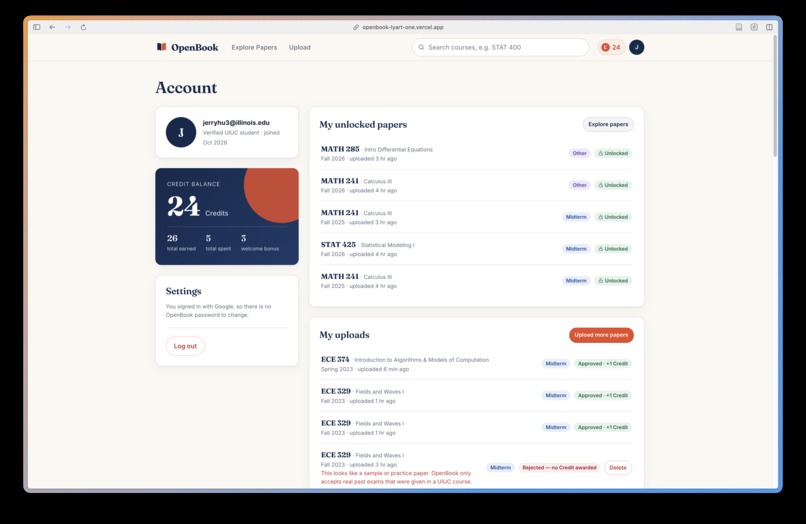Click the search magnifier icon
The height and width of the screenshot is (524, 806).
click(x=422, y=47)
